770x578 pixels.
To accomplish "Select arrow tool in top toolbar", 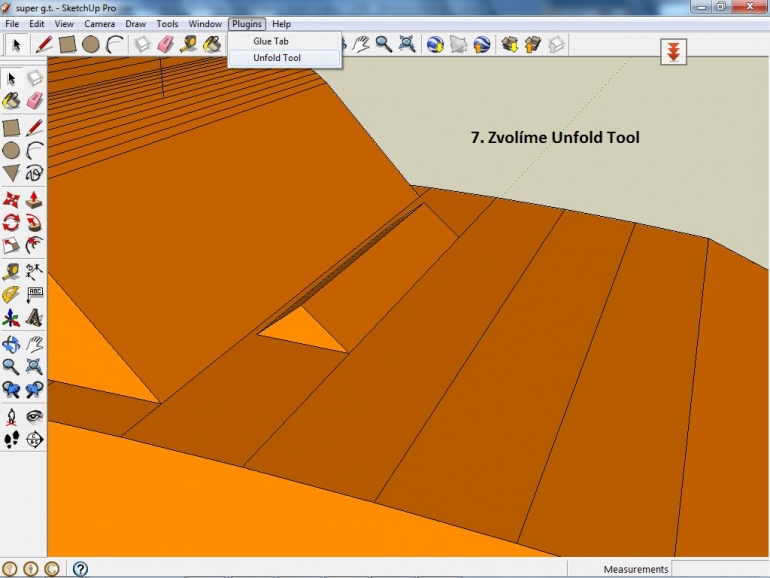I will point(16,45).
